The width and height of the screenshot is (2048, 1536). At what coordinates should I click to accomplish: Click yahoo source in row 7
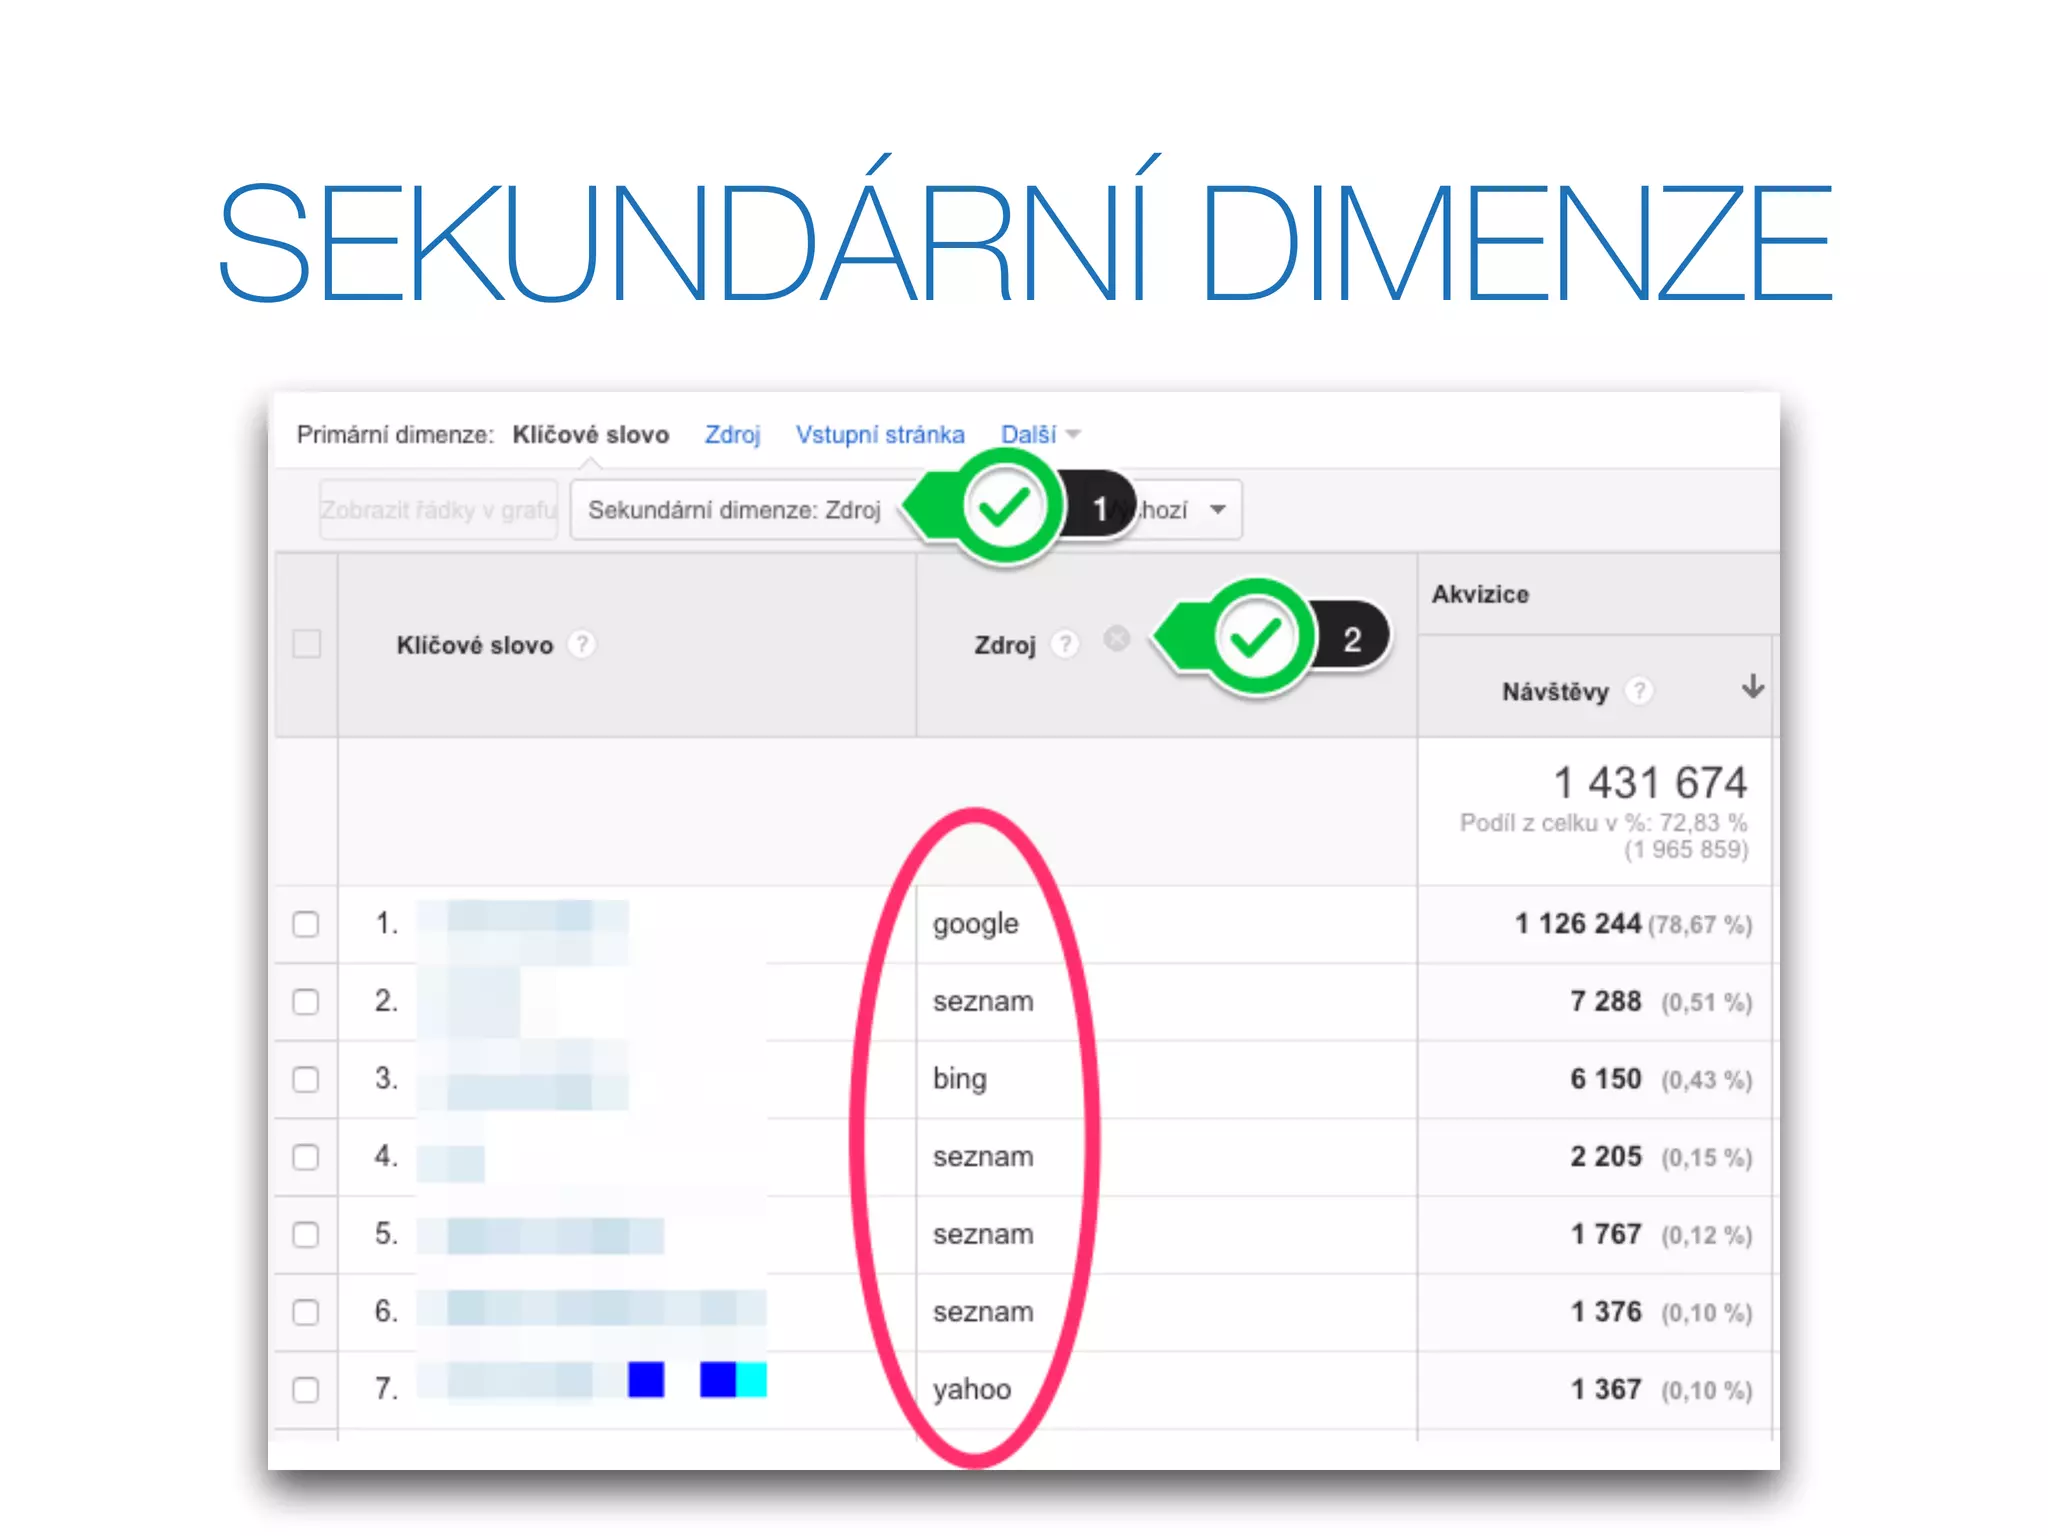click(x=972, y=1390)
